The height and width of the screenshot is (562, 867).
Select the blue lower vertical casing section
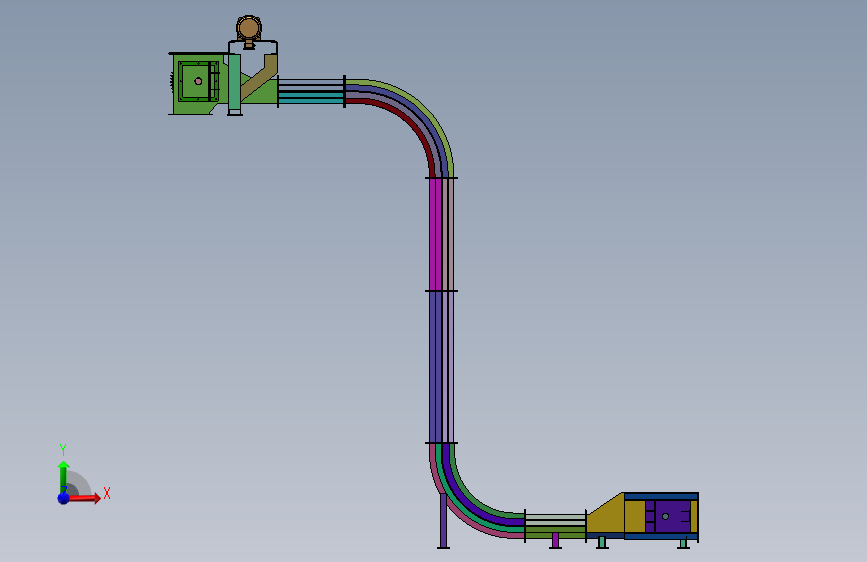click(x=436, y=367)
